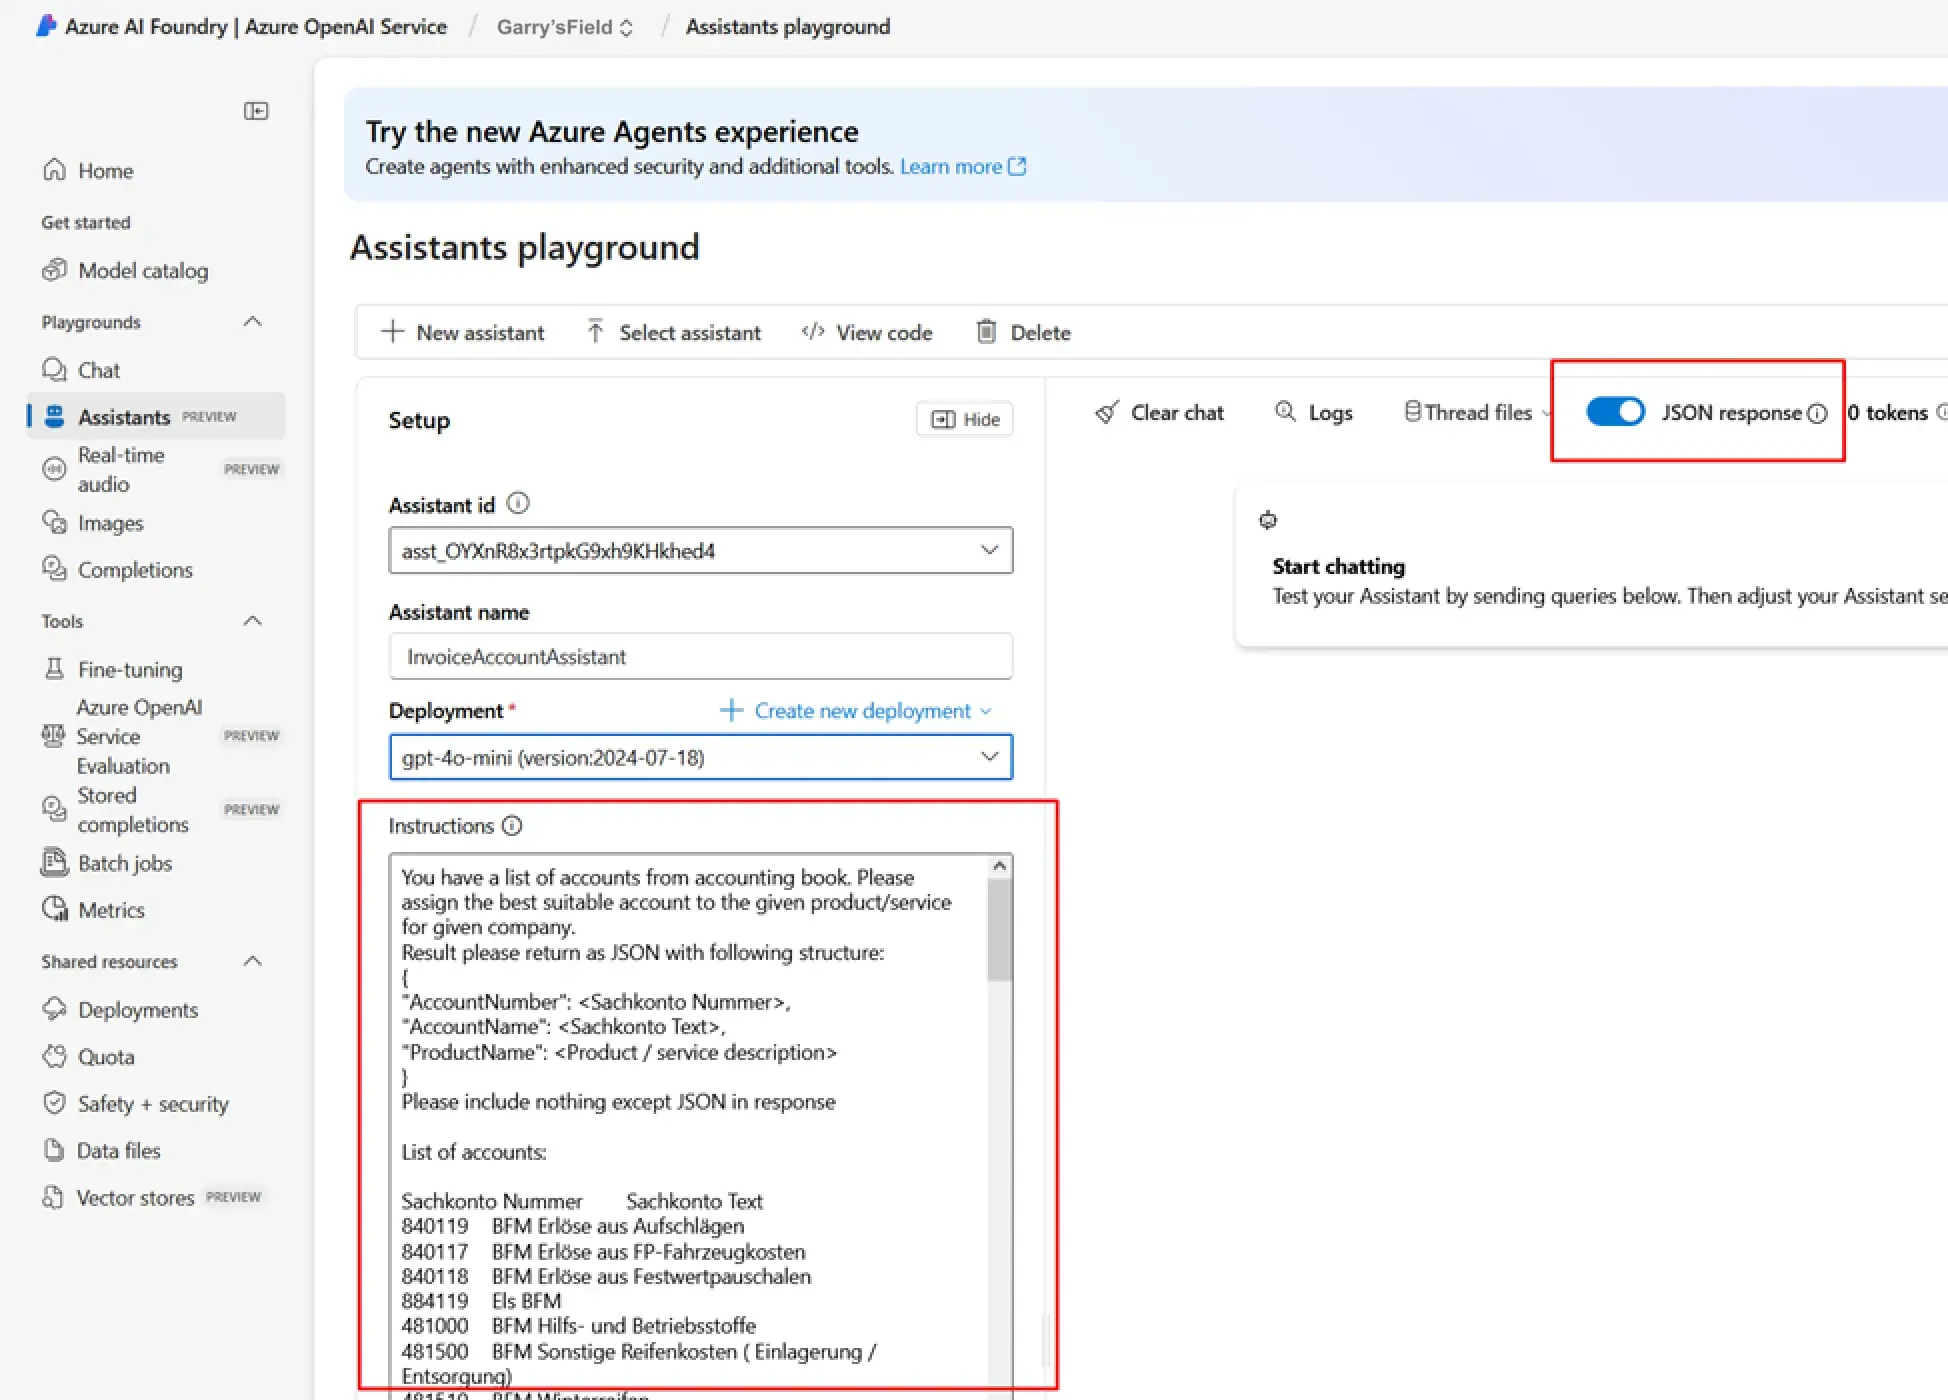The image size is (1948, 1400).
Task: Click the Instructions box scrollbar
Action: click(999, 930)
